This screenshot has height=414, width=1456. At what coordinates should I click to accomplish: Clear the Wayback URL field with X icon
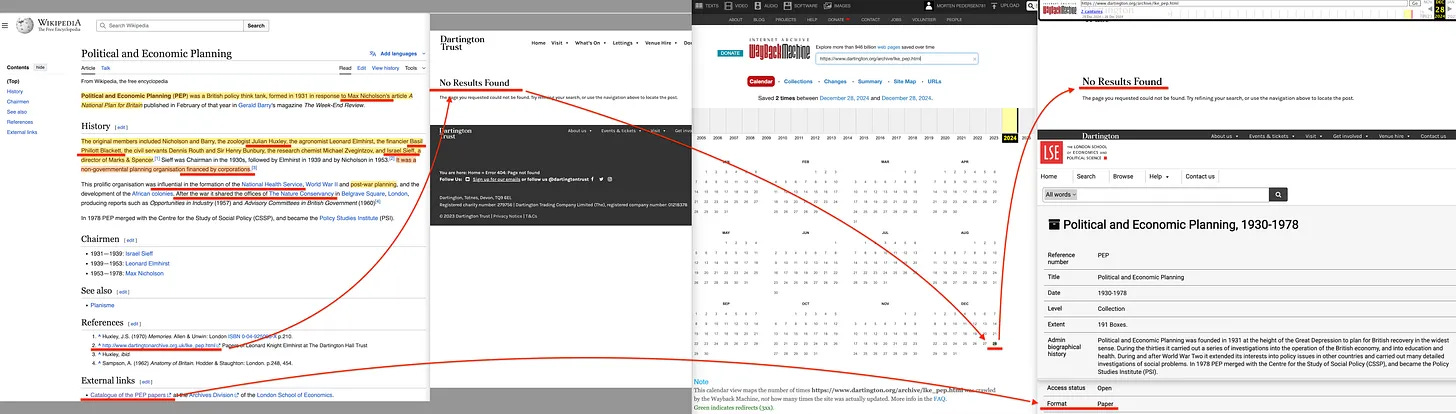(x=974, y=59)
